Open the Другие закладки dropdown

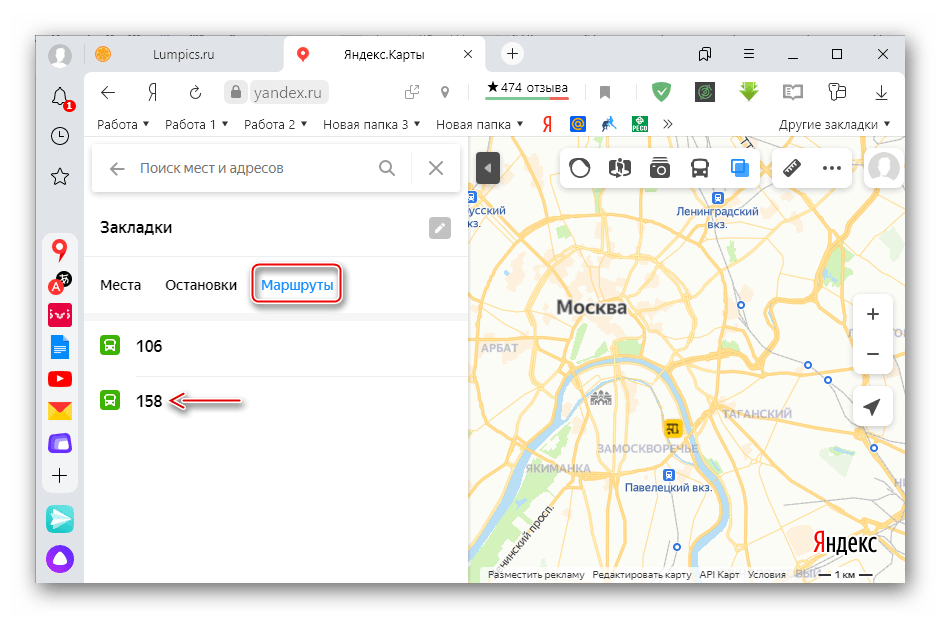(x=834, y=125)
